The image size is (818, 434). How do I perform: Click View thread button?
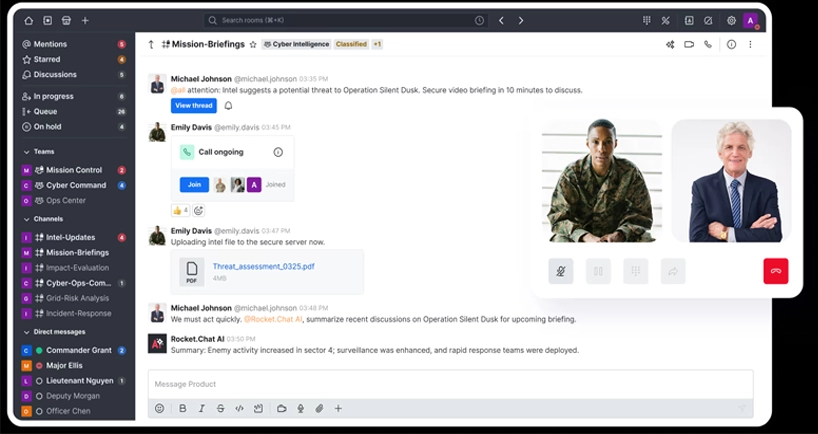coord(194,105)
